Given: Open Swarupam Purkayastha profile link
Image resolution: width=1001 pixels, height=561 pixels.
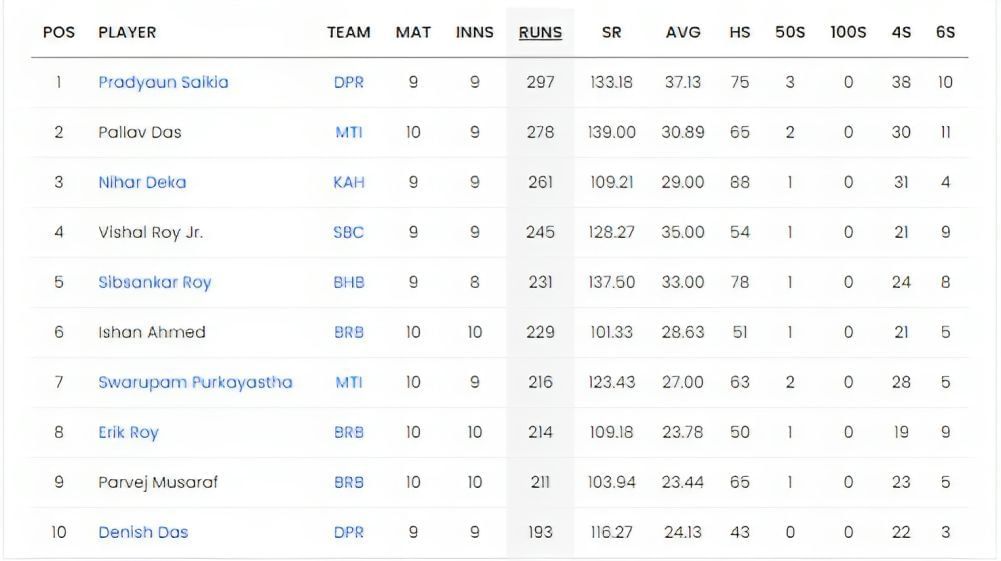Looking at the screenshot, I should [x=195, y=382].
